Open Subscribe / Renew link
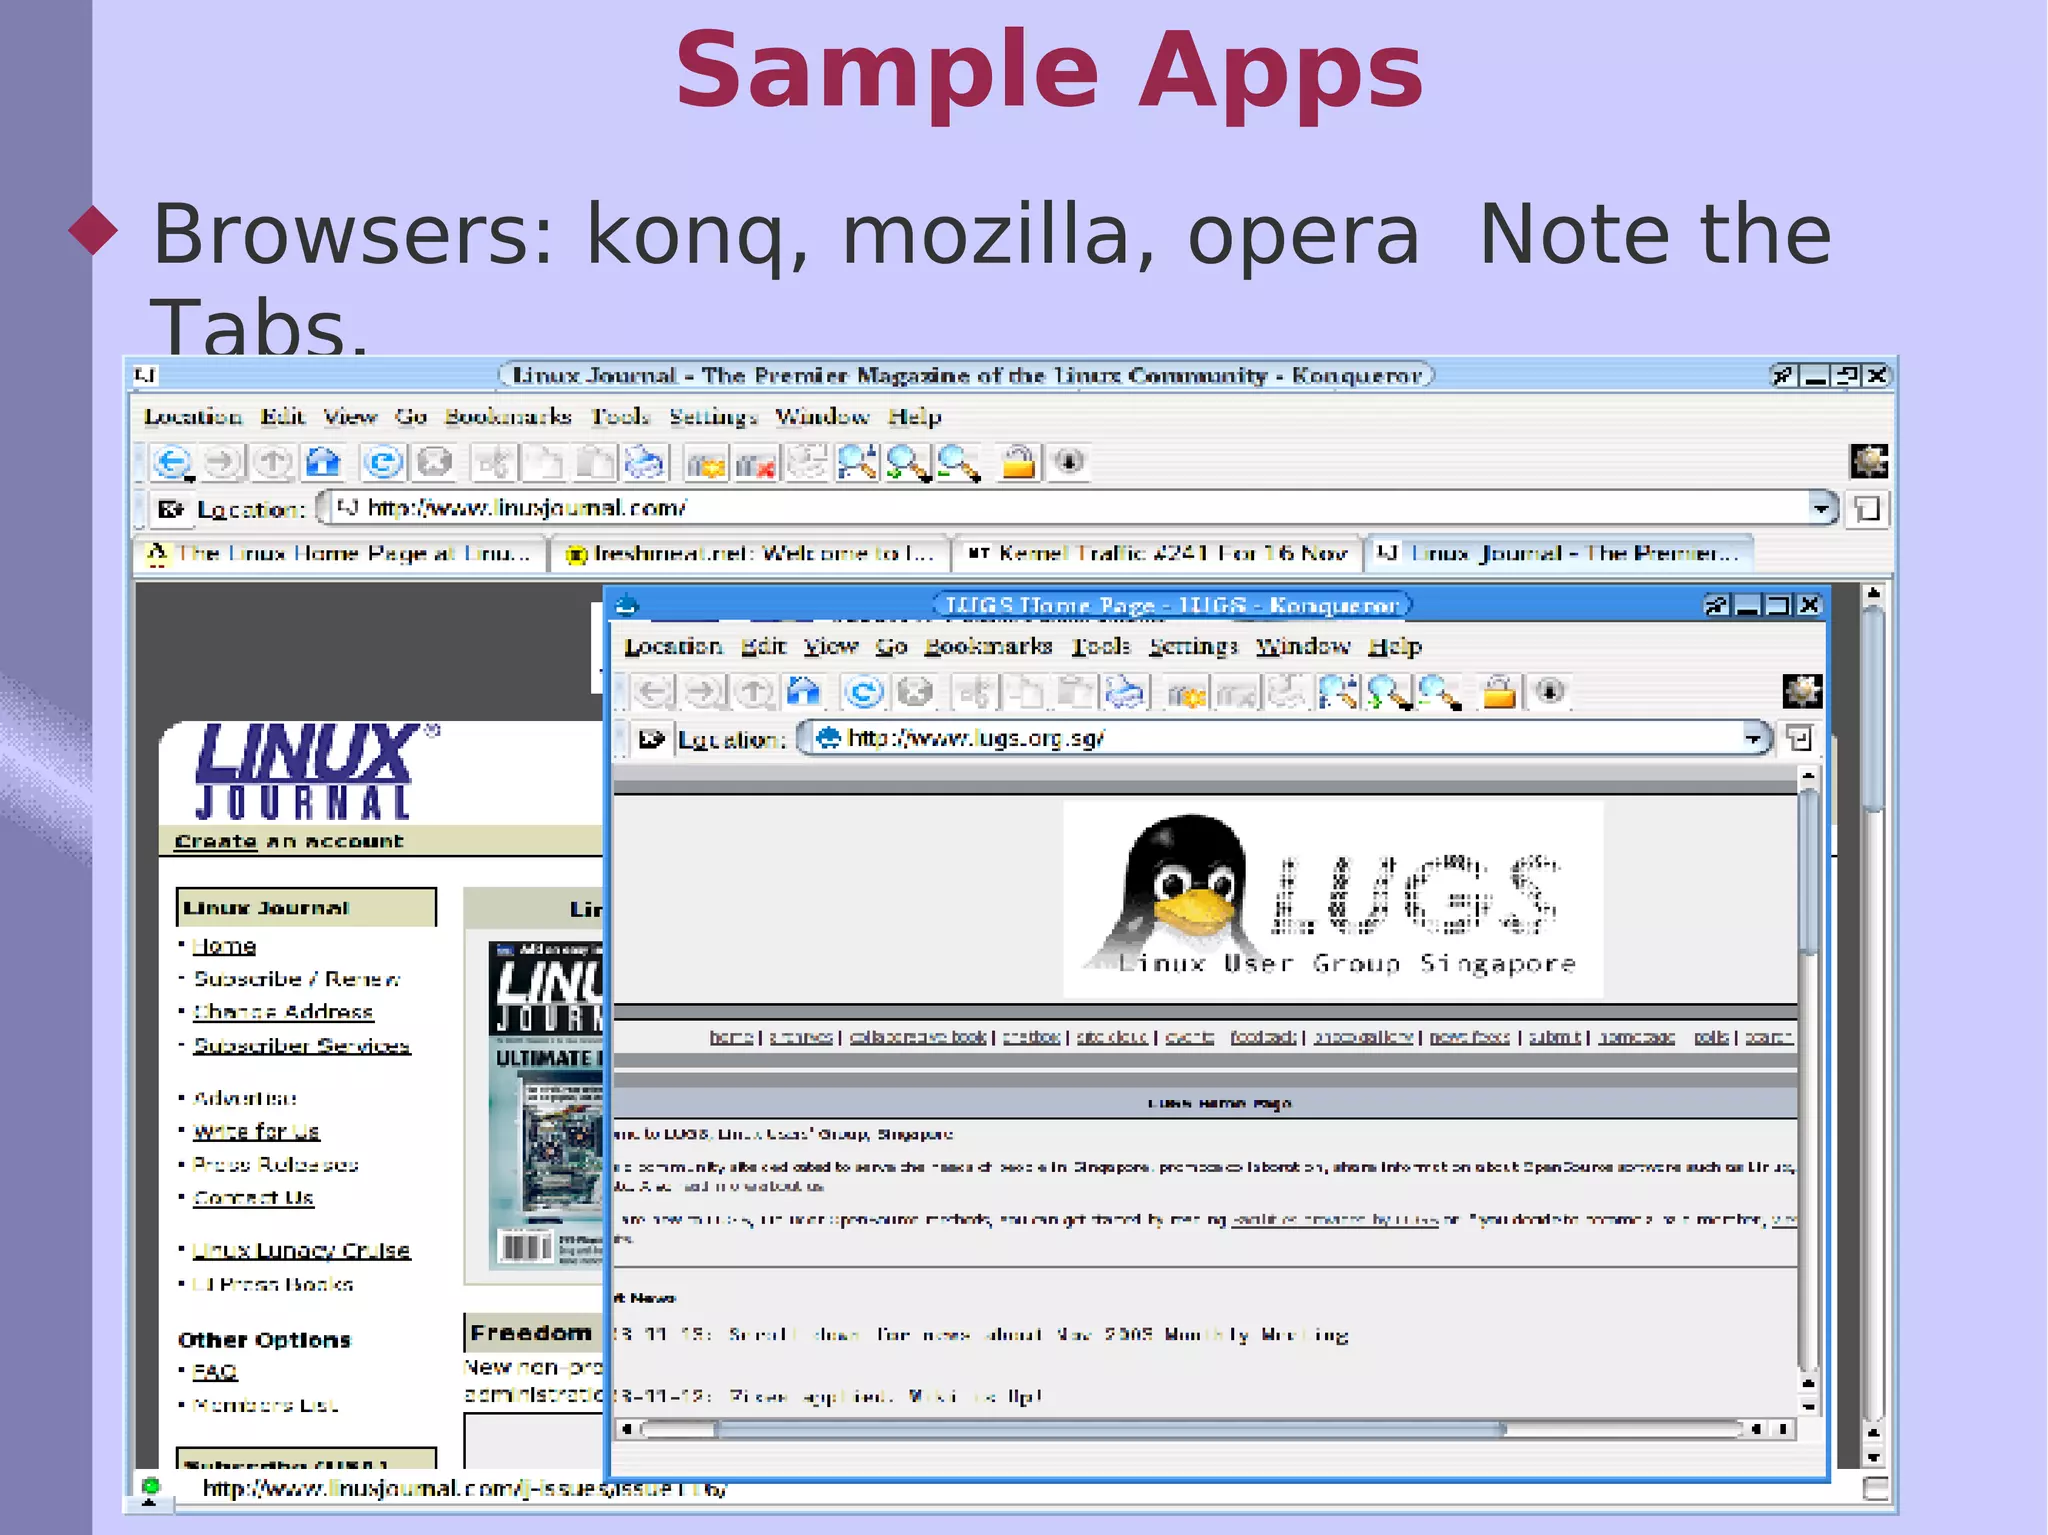 296,979
